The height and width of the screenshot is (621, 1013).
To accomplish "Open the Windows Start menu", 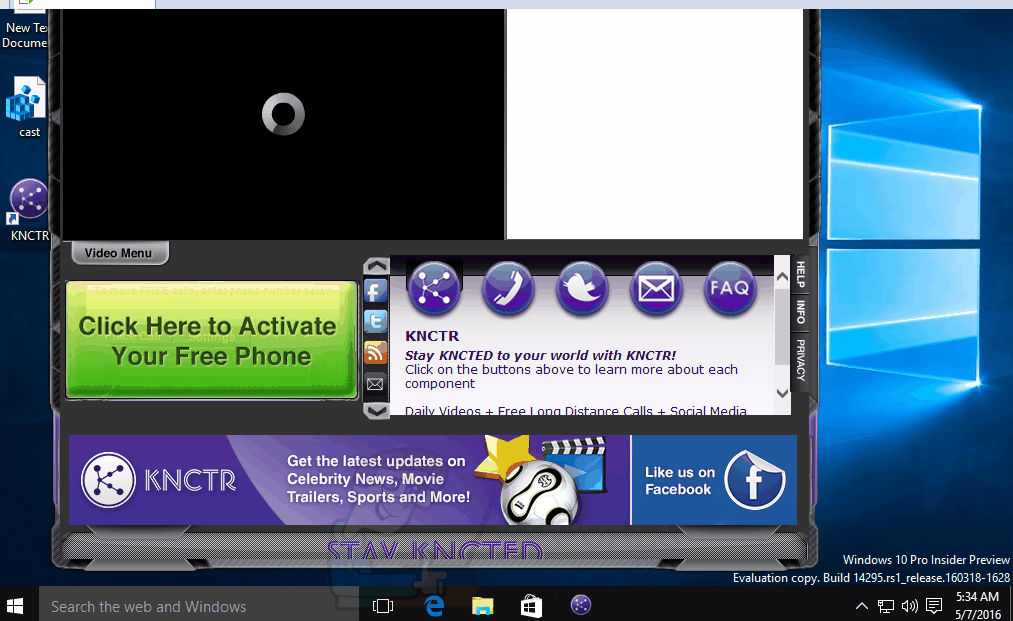I will coord(15,605).
